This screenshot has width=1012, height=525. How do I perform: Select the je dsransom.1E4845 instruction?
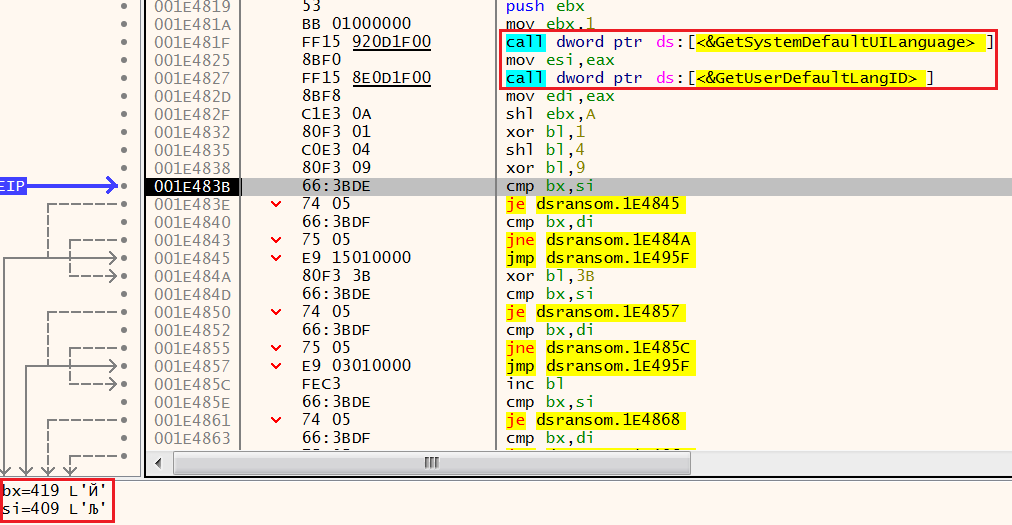pyautogui.click(x=593, y=204)
